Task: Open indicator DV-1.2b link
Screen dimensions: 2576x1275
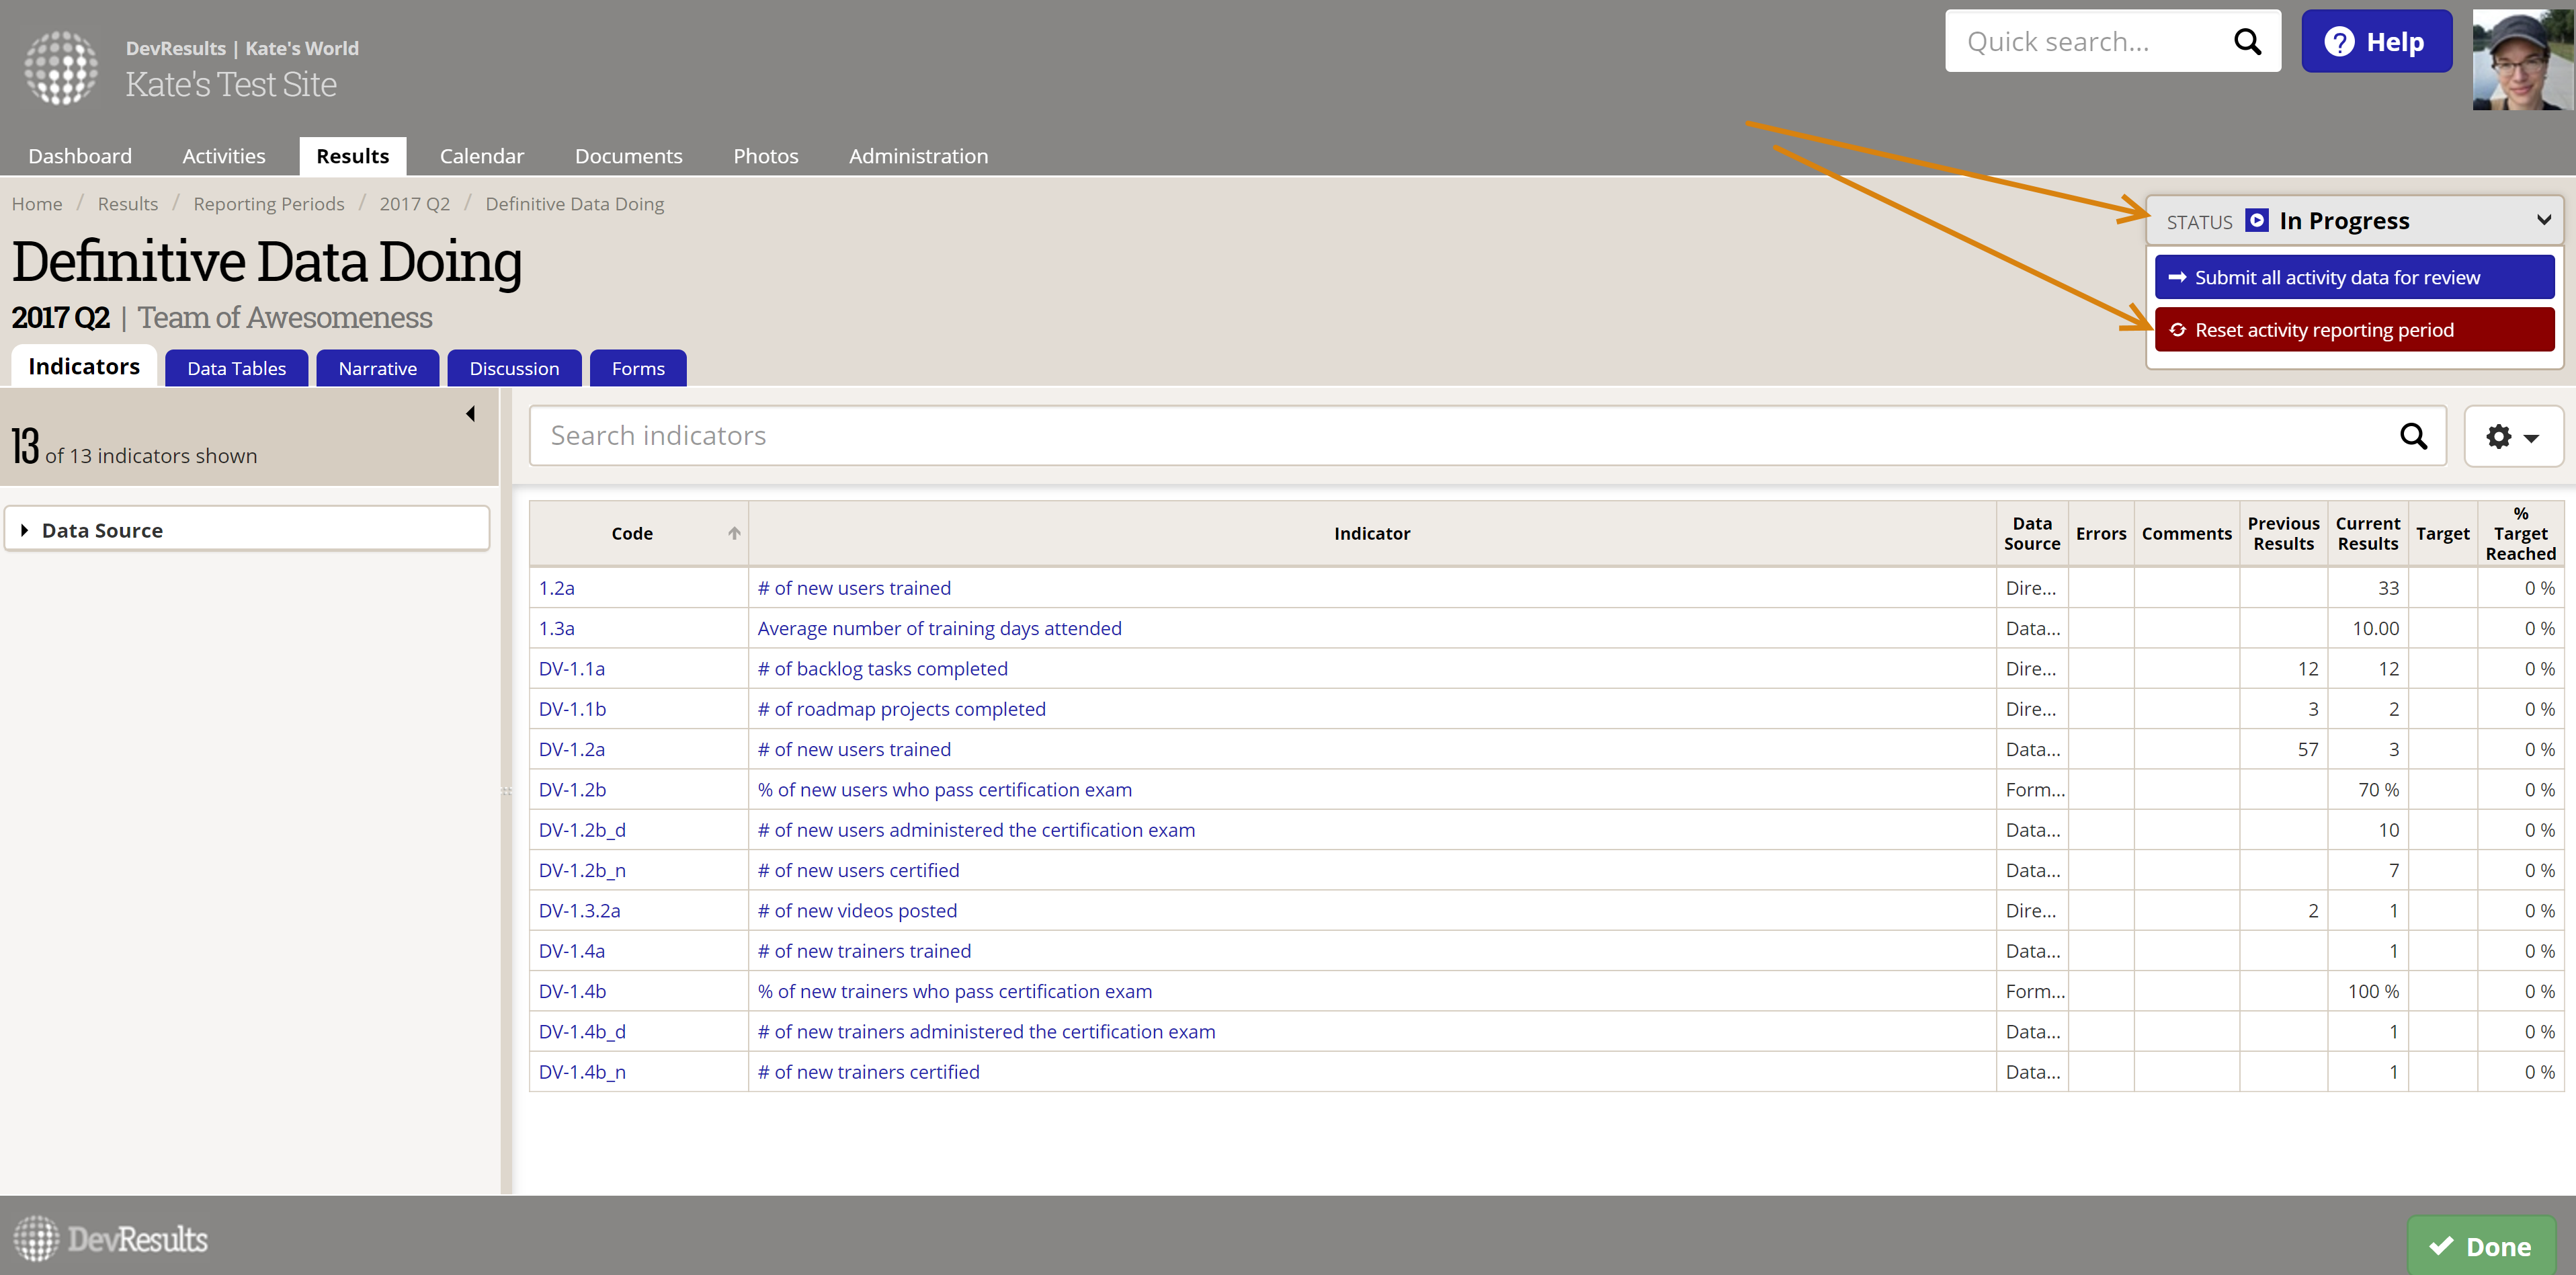Action: [x=572, y=789]
